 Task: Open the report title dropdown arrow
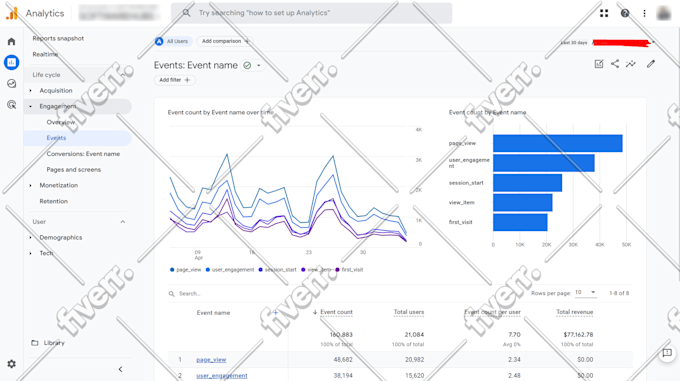(x=259, y=65)
